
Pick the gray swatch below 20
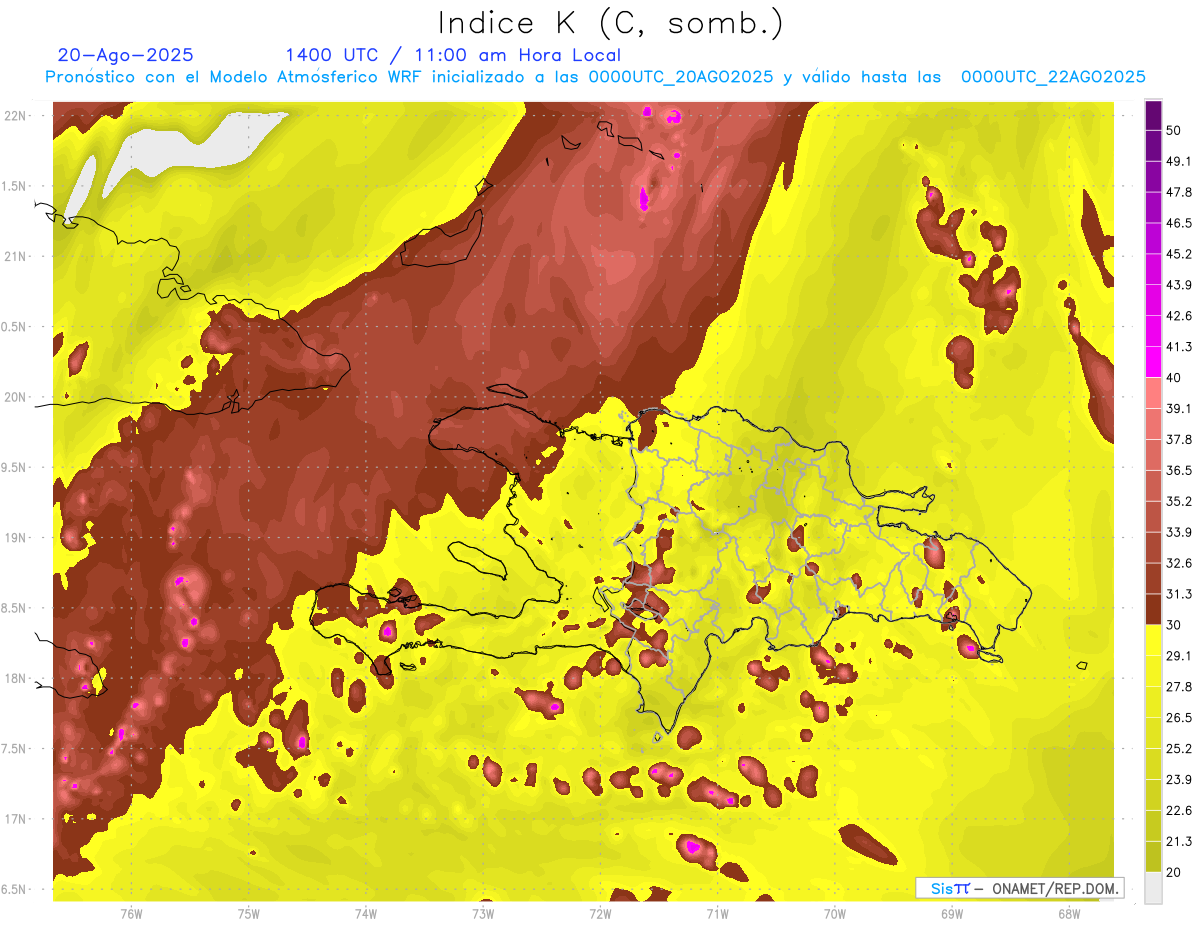coord(1153,888)
